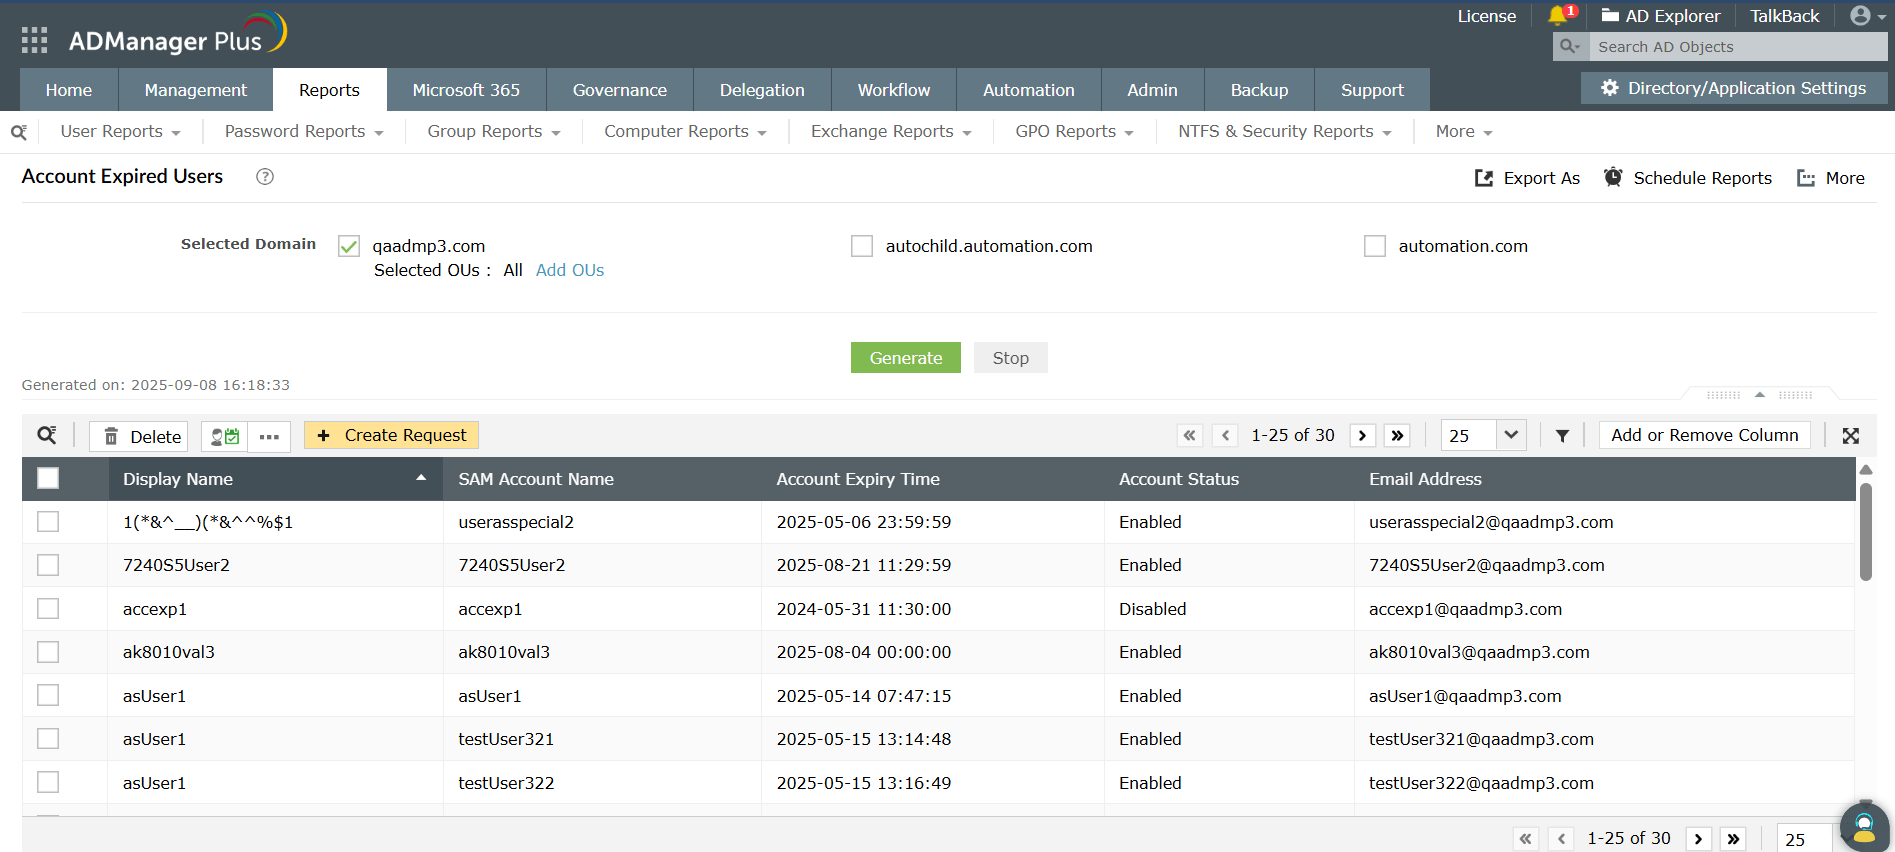
Task: Select row for ak8010val3
Action: click(48, 652)
